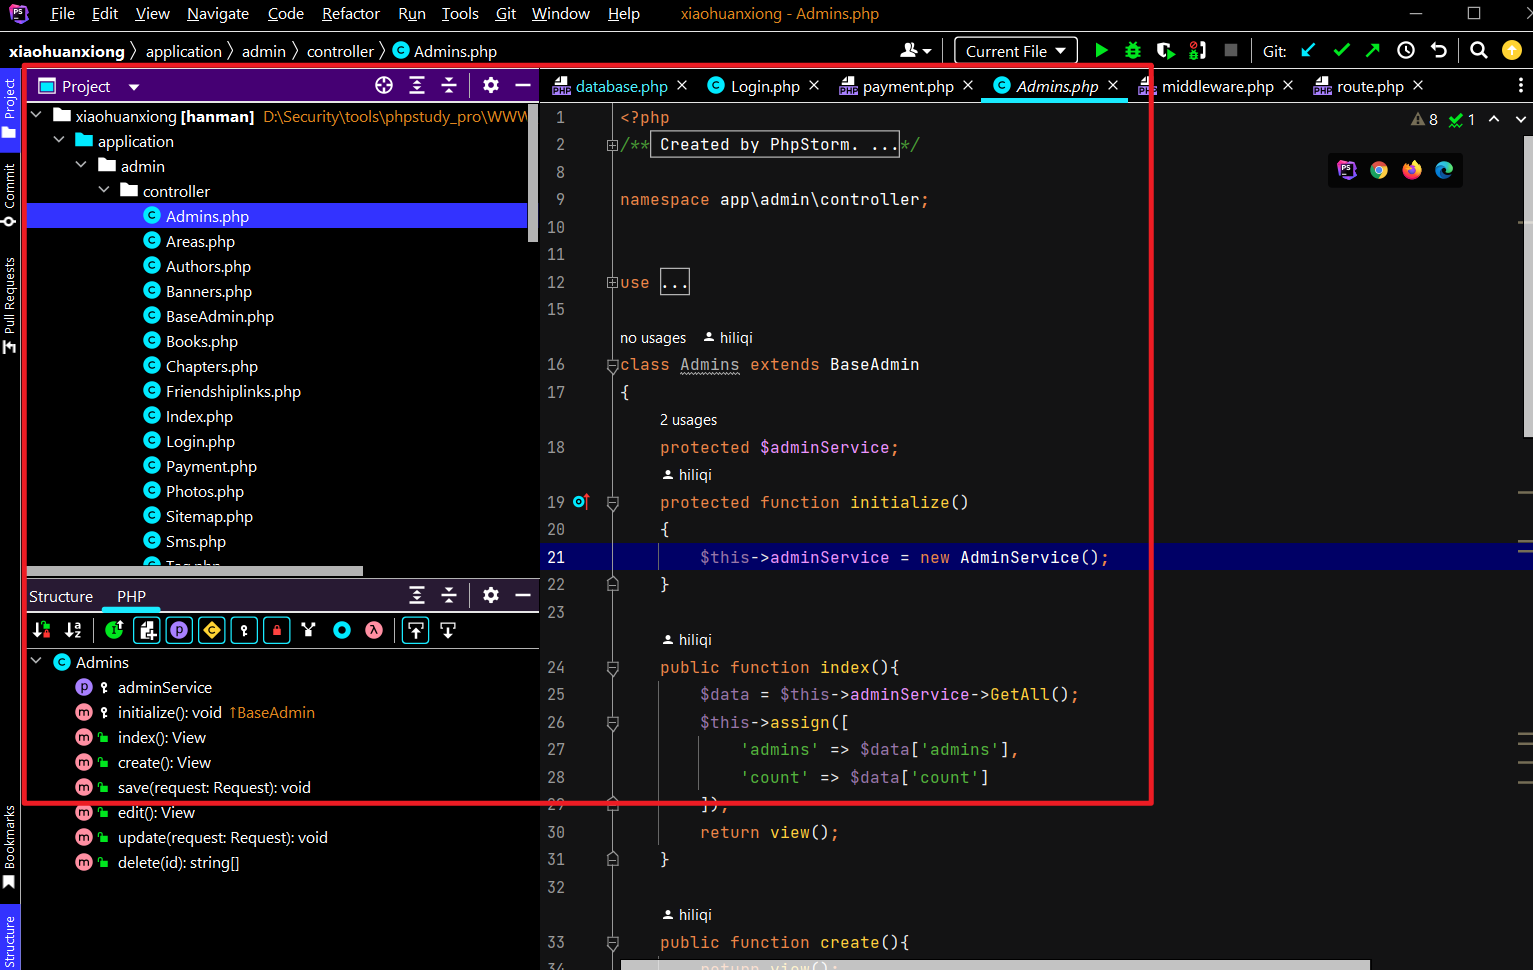Toggle sort by visibility in Structure
This screenshot has height=970, width=1533.
42,630
